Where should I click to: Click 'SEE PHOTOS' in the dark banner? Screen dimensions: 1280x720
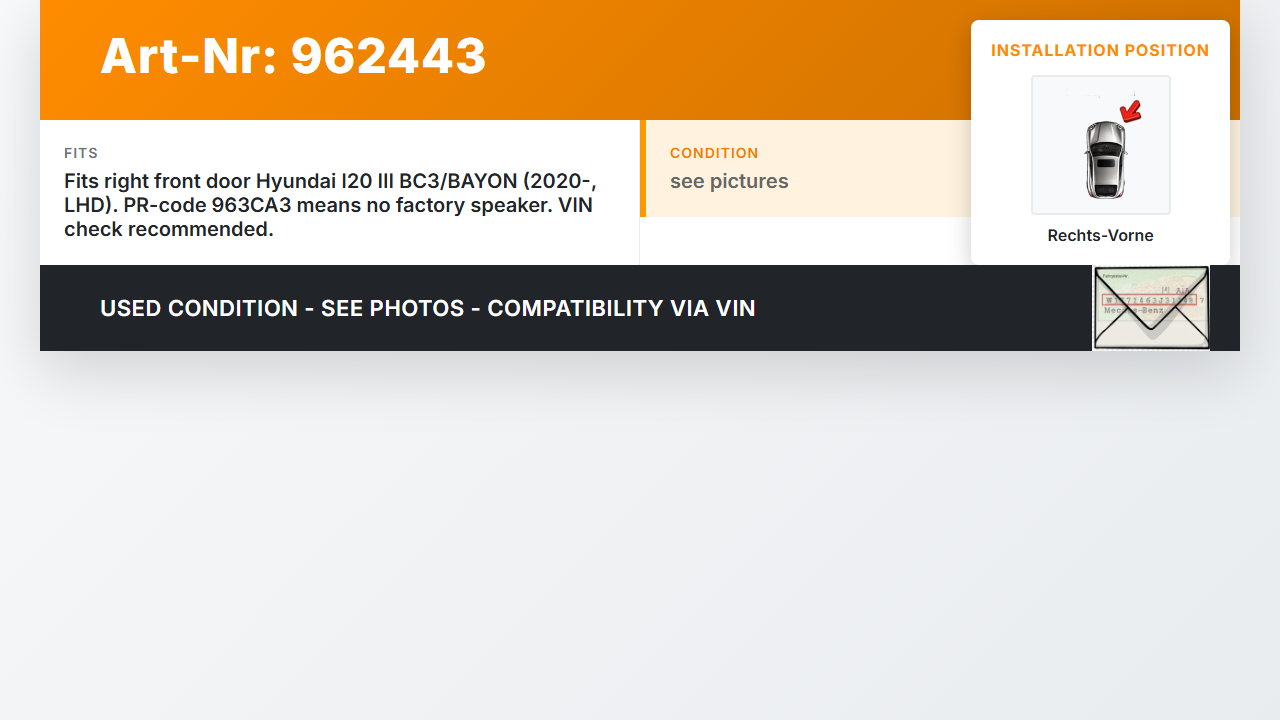(392, 308)
